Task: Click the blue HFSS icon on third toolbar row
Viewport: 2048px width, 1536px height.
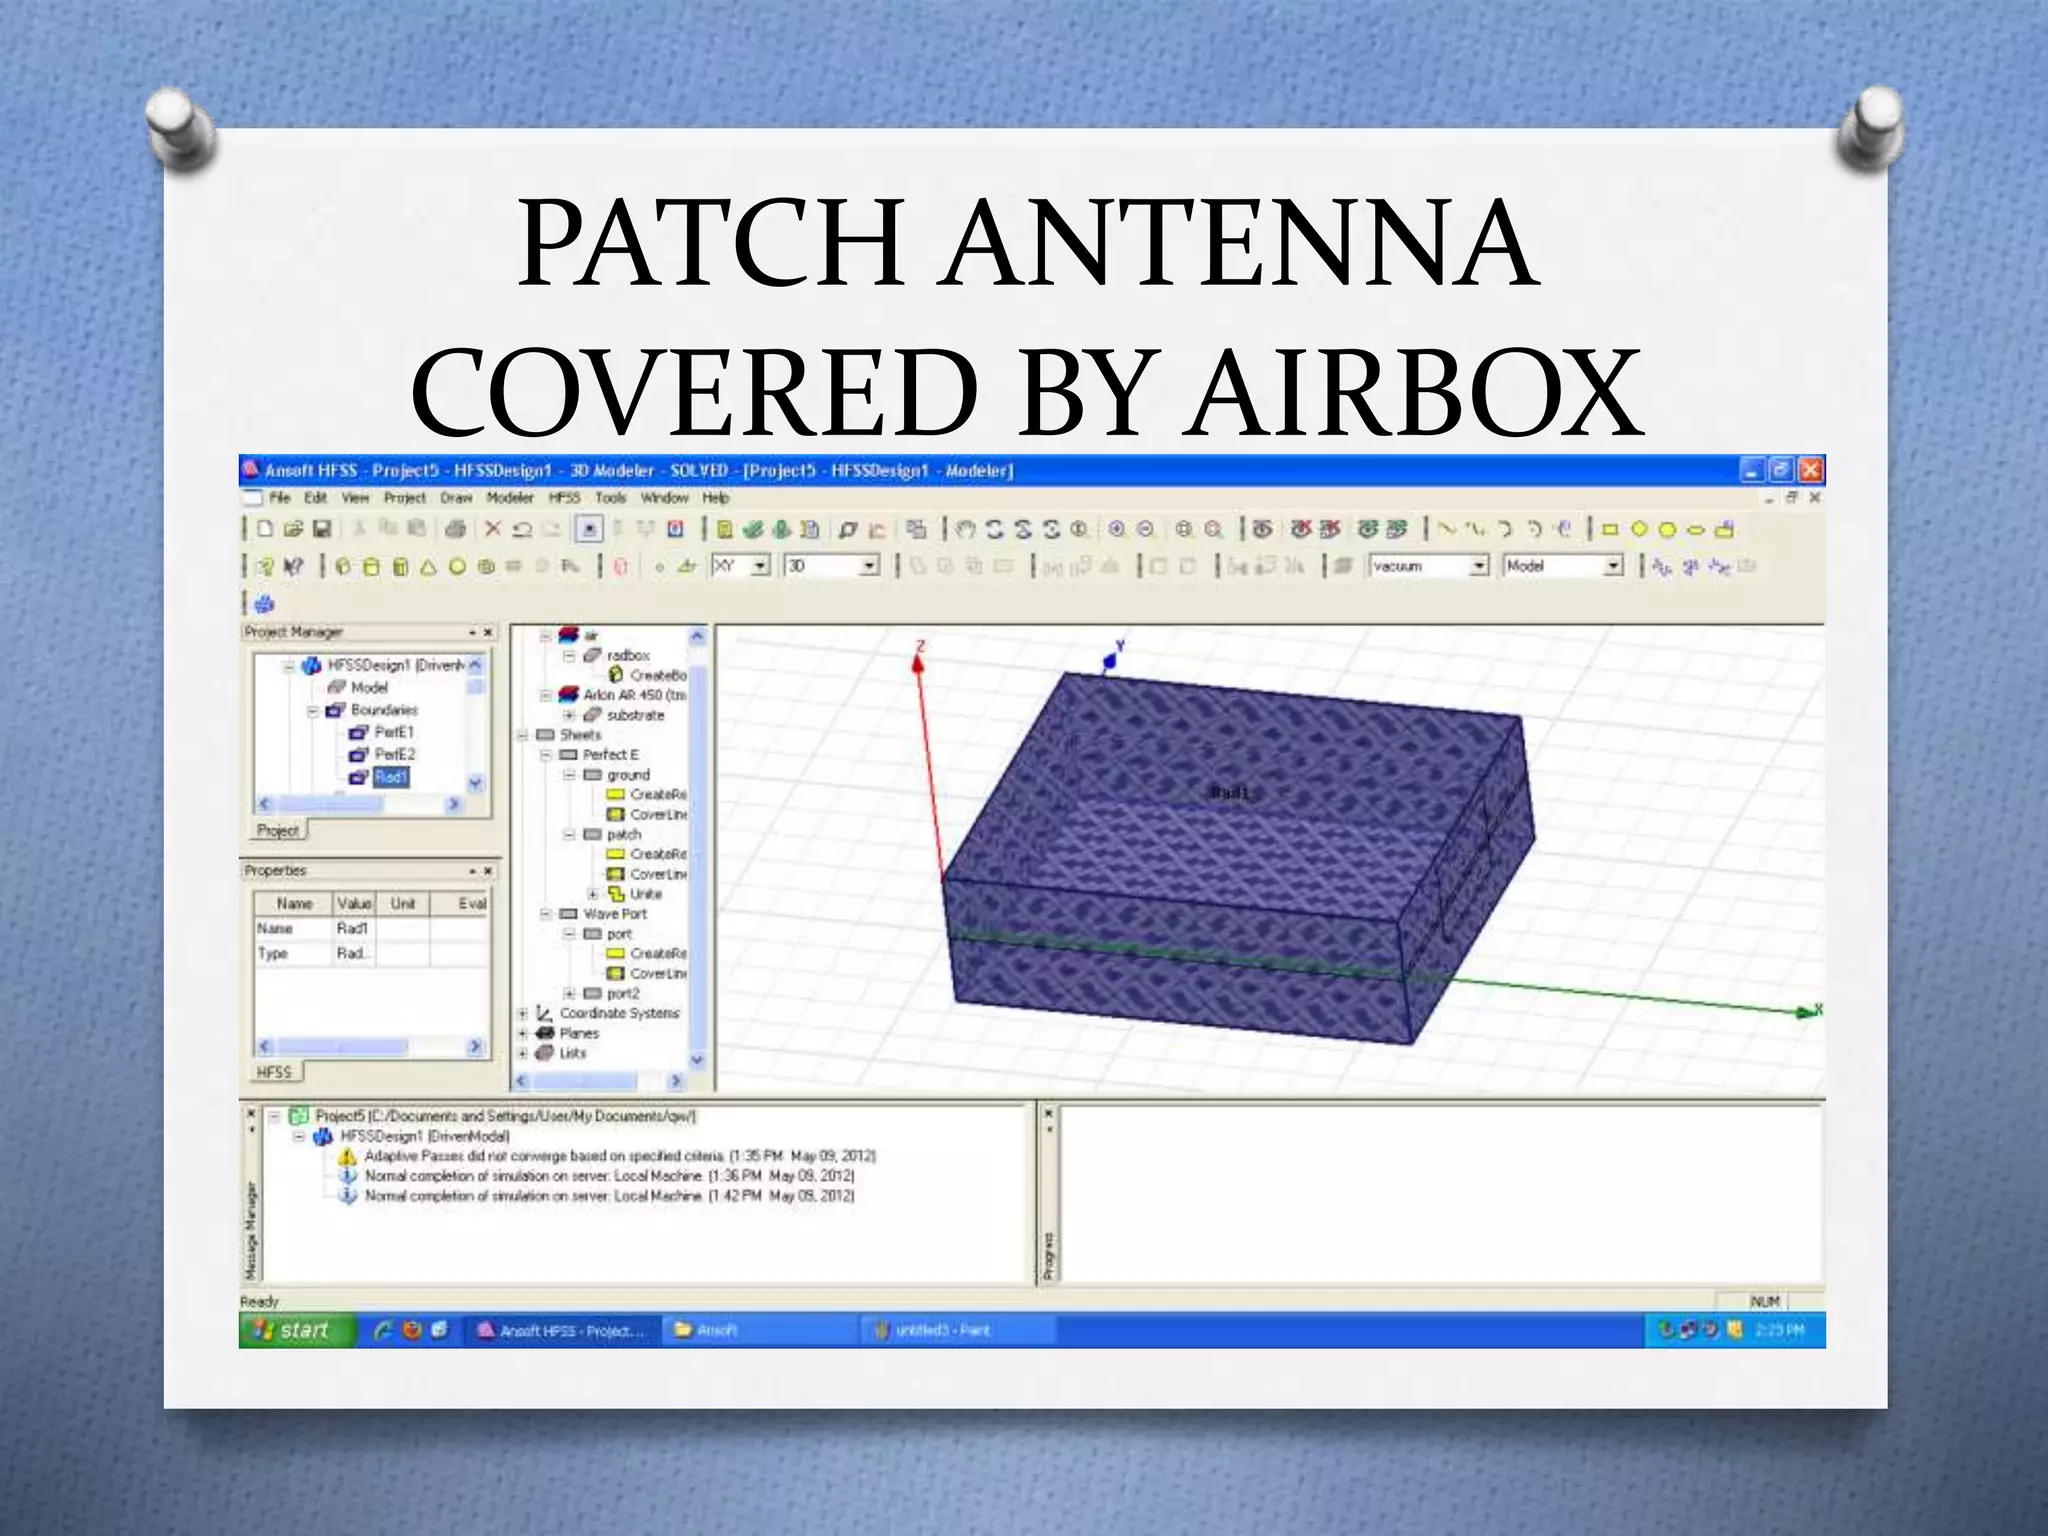Action: 264,604
